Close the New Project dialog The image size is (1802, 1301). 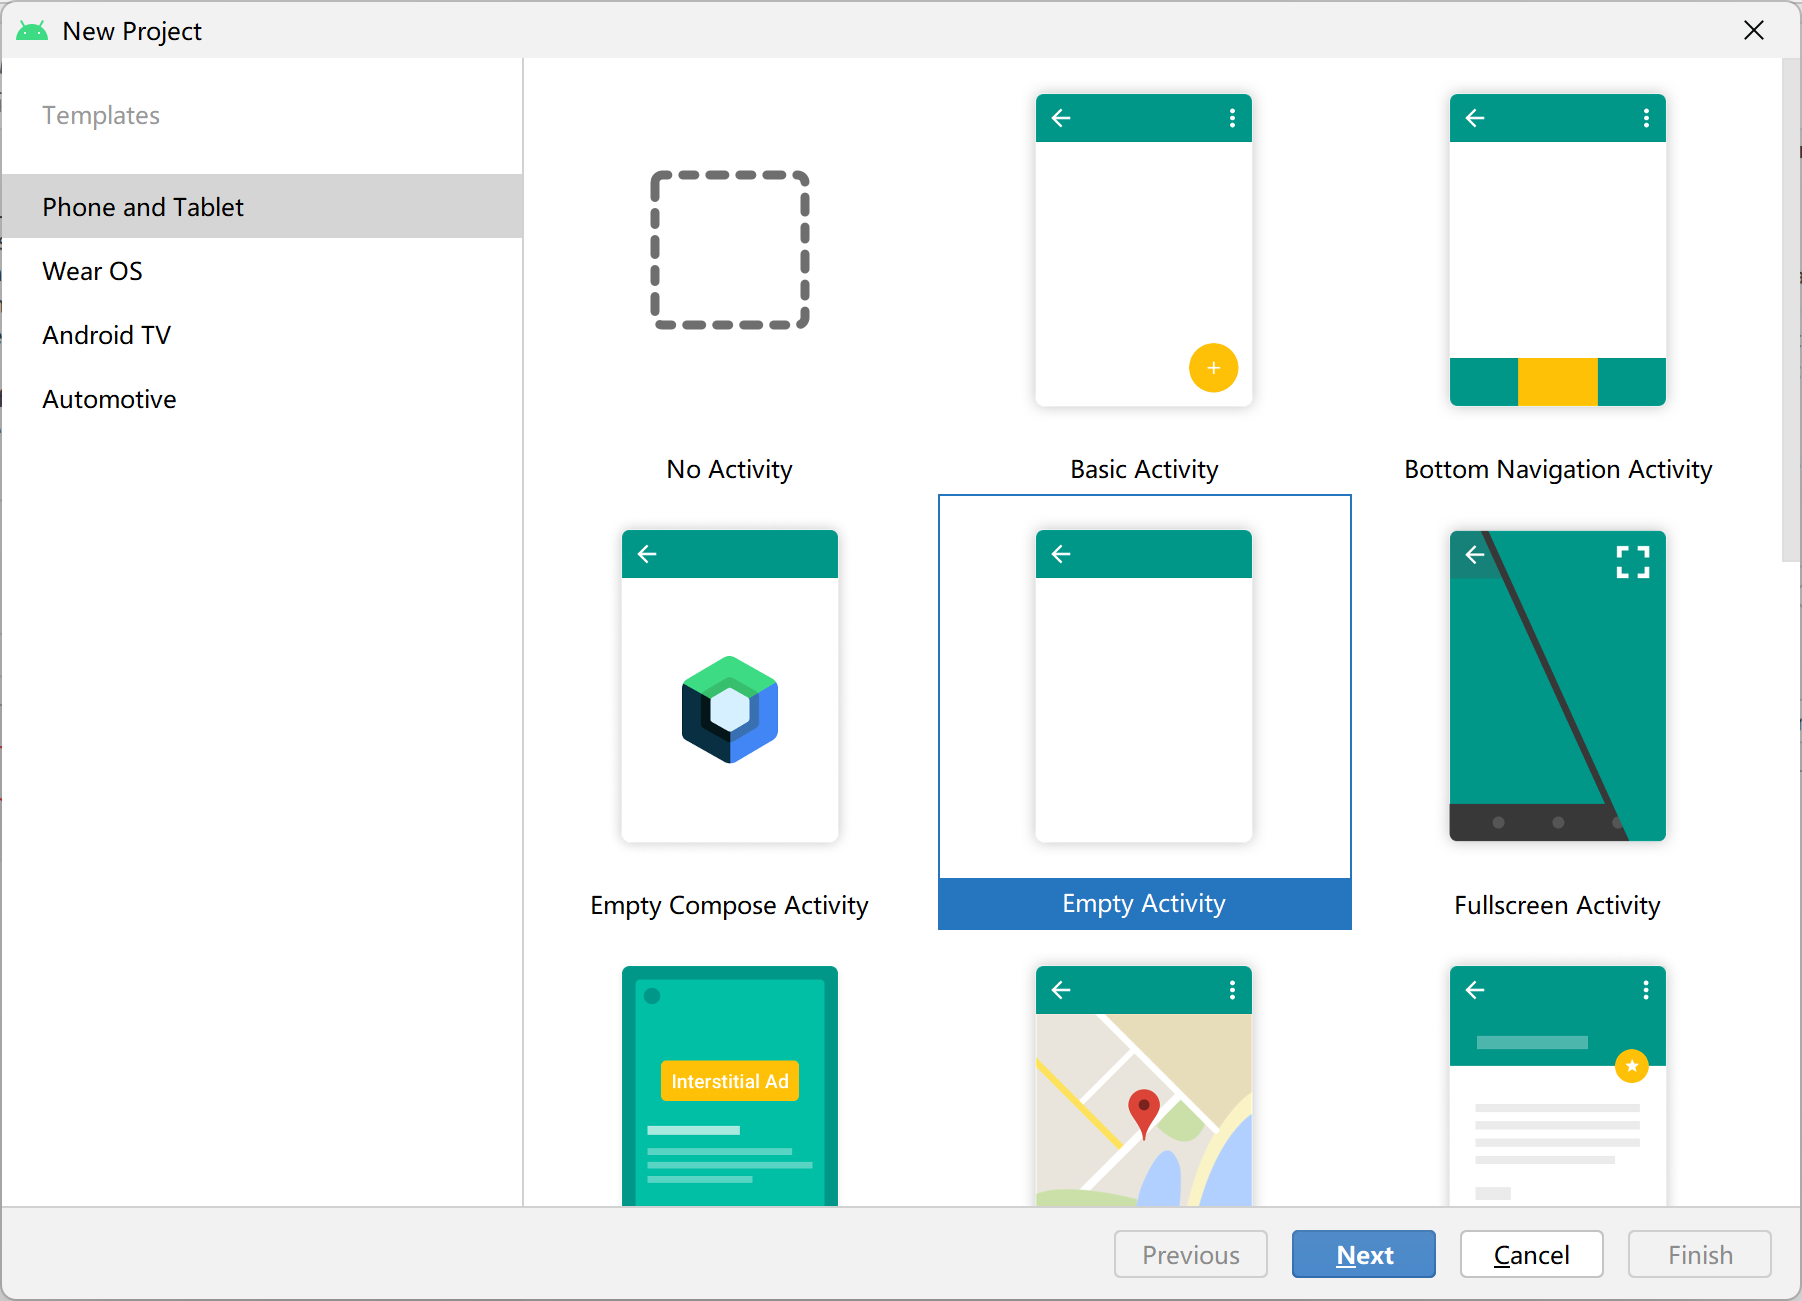(x=1754, y=30)
